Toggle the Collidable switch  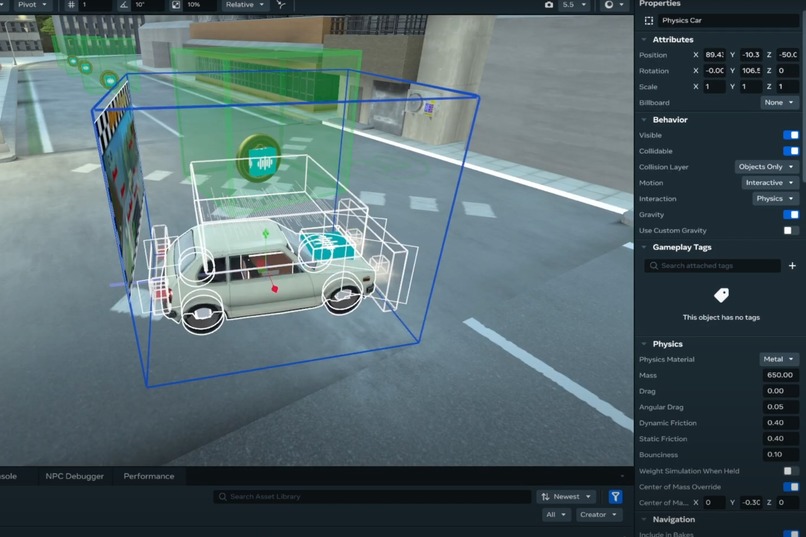(791, 151)
